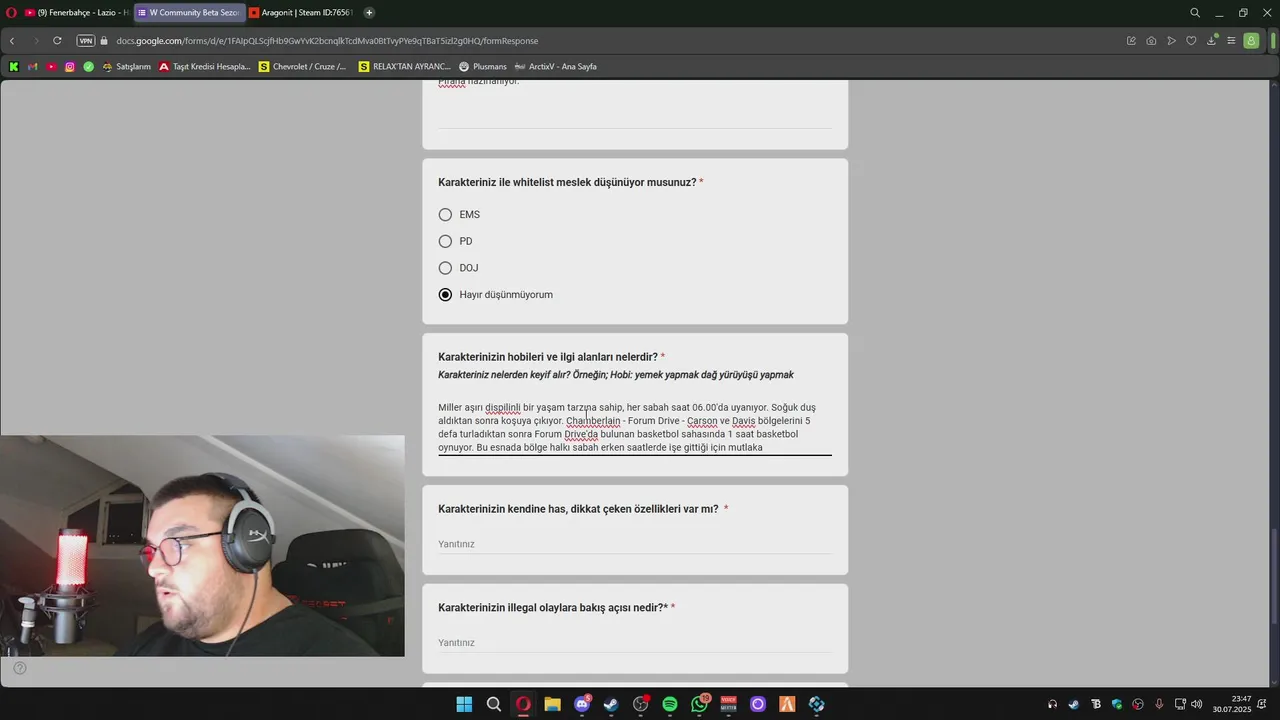Screen dimensions: 1280x720
Task: Open Discord from the taskbar
Action: coord(582,704)
